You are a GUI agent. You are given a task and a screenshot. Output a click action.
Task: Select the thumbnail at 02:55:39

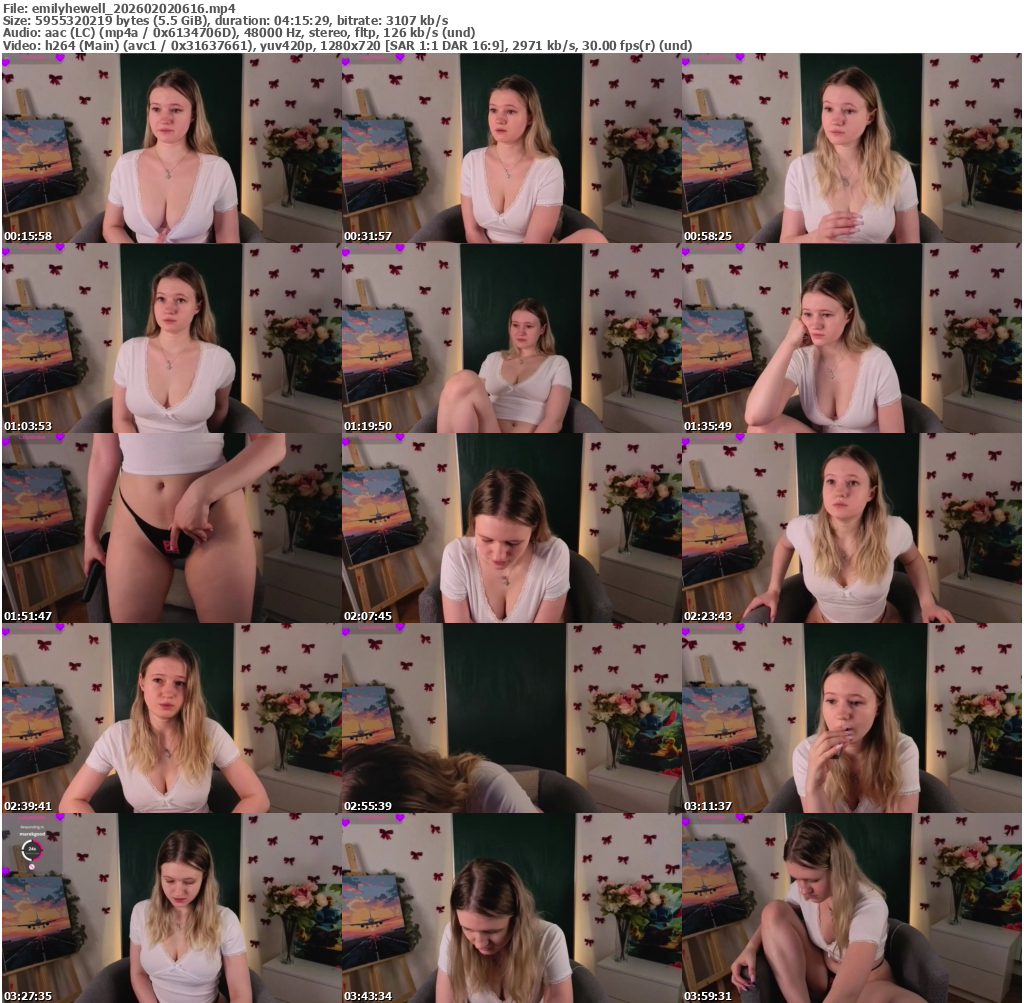(511, 718)
